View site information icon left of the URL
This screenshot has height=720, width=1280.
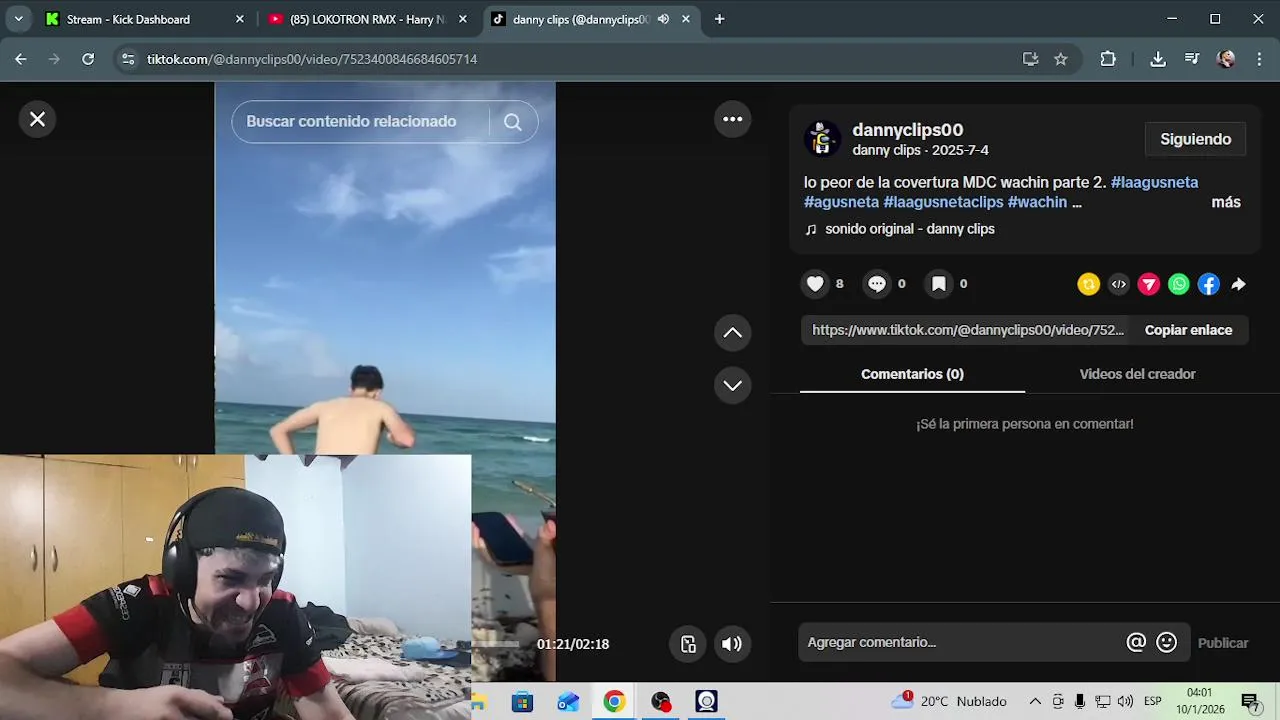coord(127,59)
